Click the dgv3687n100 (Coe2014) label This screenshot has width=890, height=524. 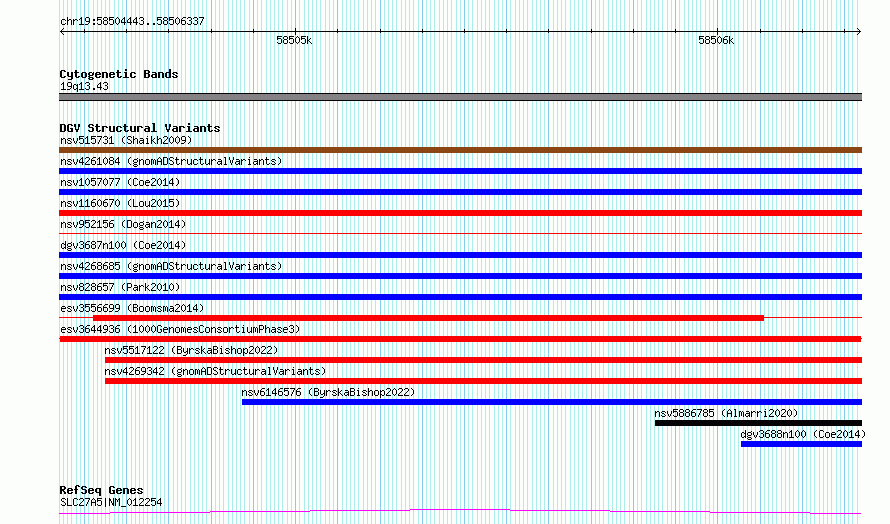123,245
